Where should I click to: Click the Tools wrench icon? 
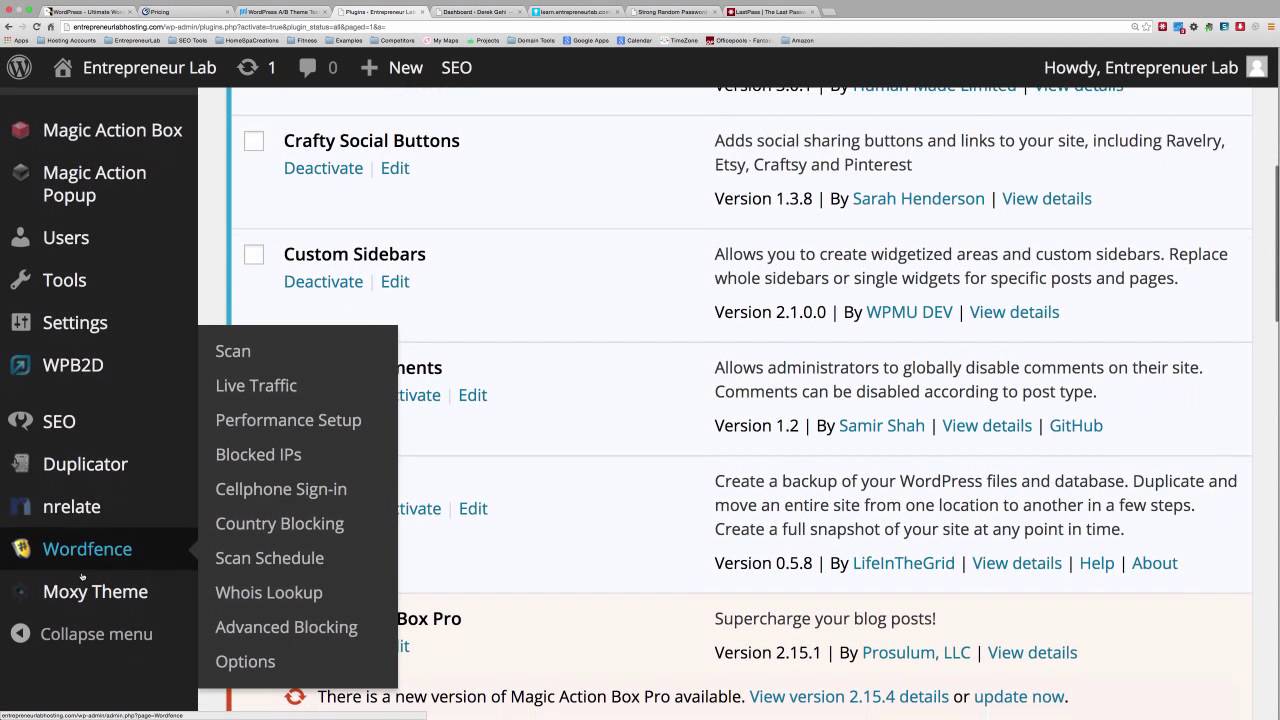(20, 280)
